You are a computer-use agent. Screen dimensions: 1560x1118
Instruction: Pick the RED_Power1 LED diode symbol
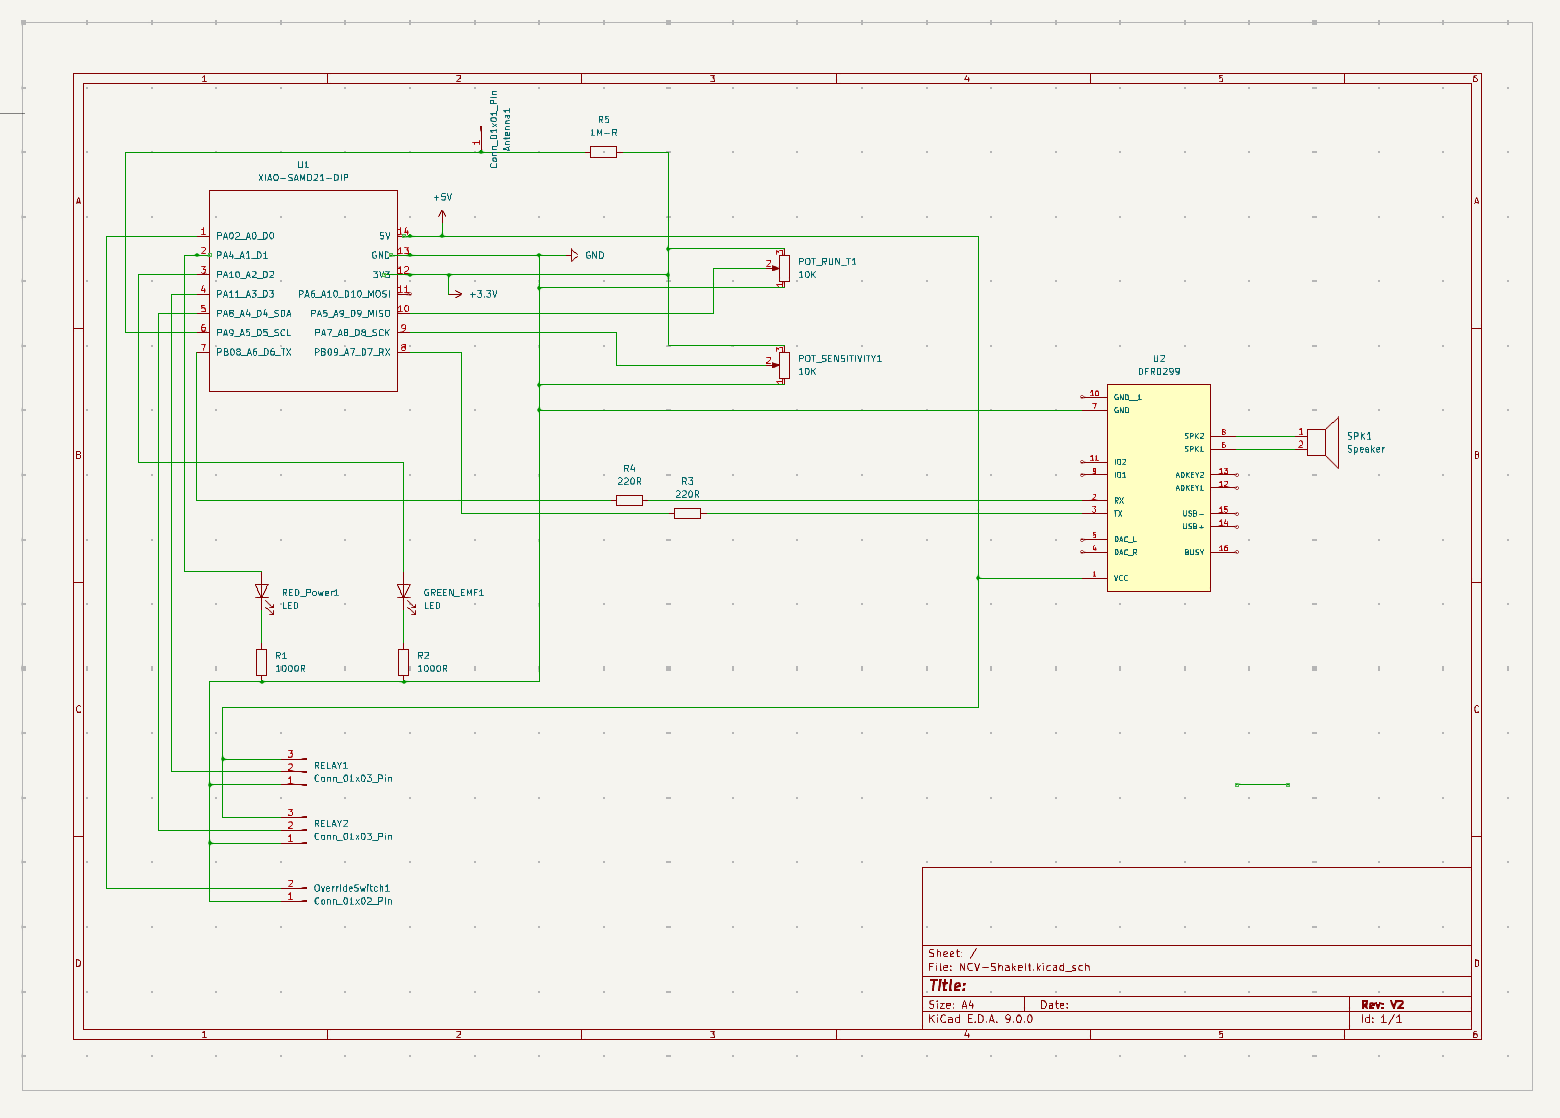[x=262, y=592]
